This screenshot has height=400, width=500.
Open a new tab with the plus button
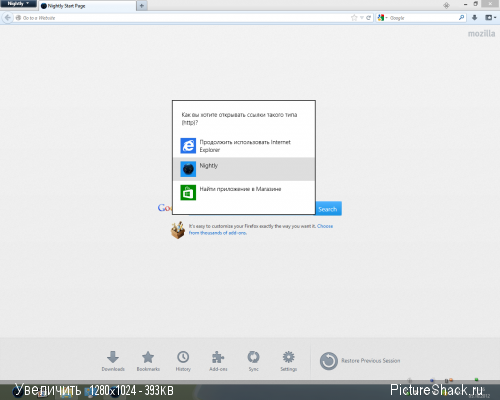pos(142,6)
